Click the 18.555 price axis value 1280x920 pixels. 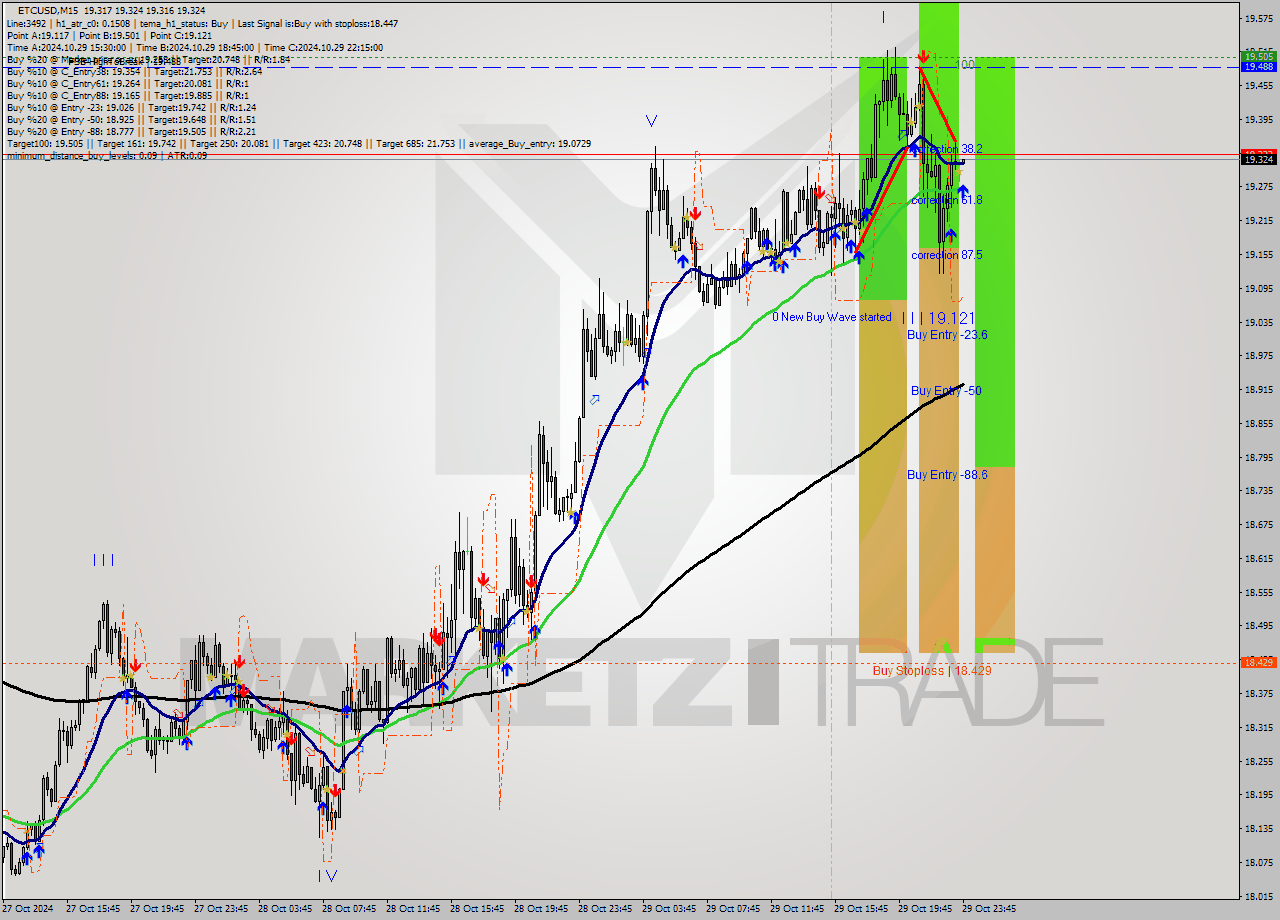(1259, 592)
